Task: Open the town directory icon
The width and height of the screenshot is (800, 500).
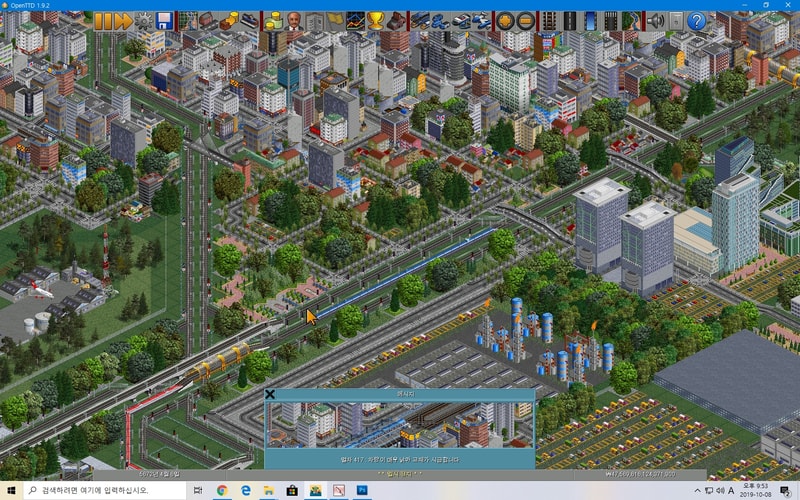Action: (208, 21)
